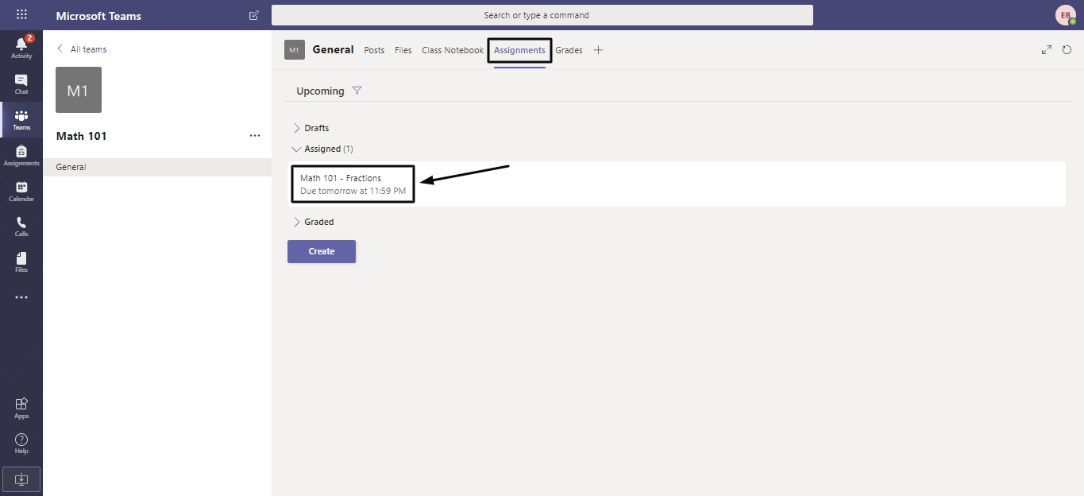Open Assignments in the left rail
Image resolution: width=1084 pixels, height=496 pixels.
click(x=21, y=155)
